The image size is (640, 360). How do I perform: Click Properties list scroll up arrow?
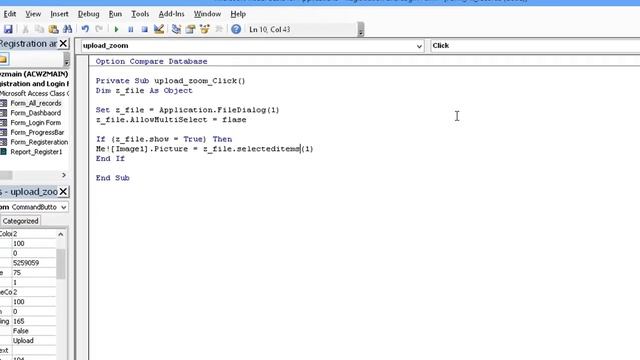pyautogui.click(x=61, y=234)
